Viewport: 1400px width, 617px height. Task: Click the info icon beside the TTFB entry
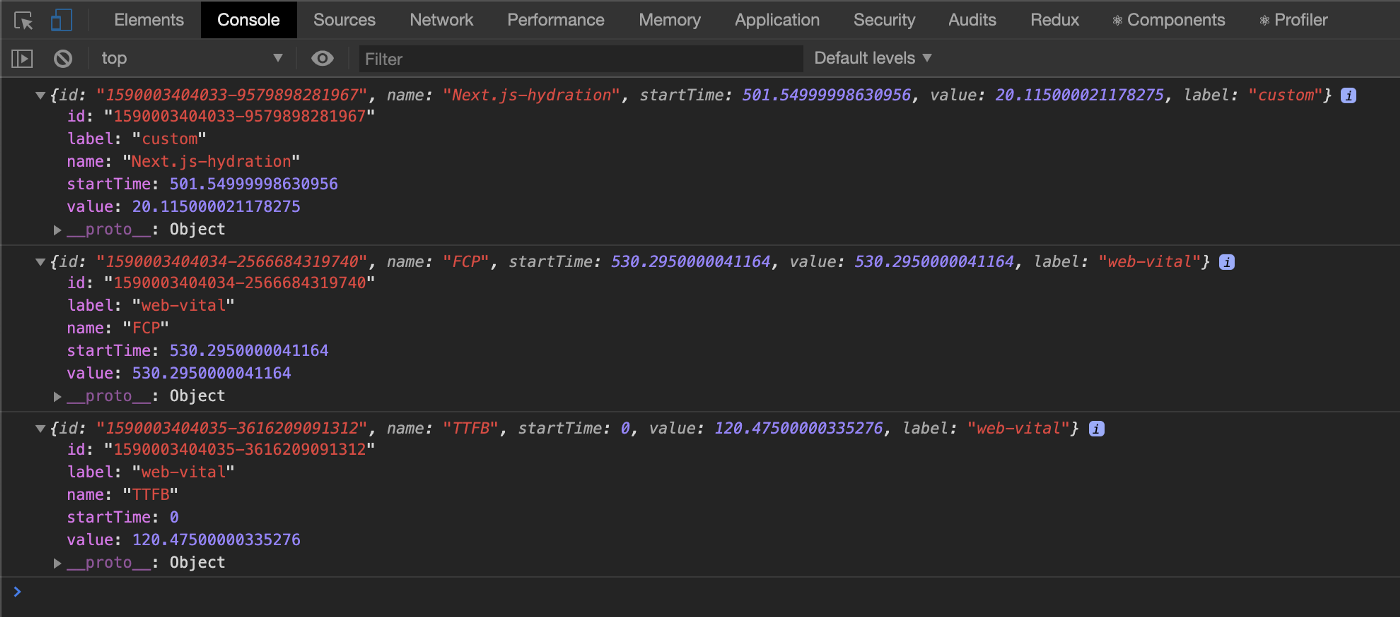tap(1096, 428)
